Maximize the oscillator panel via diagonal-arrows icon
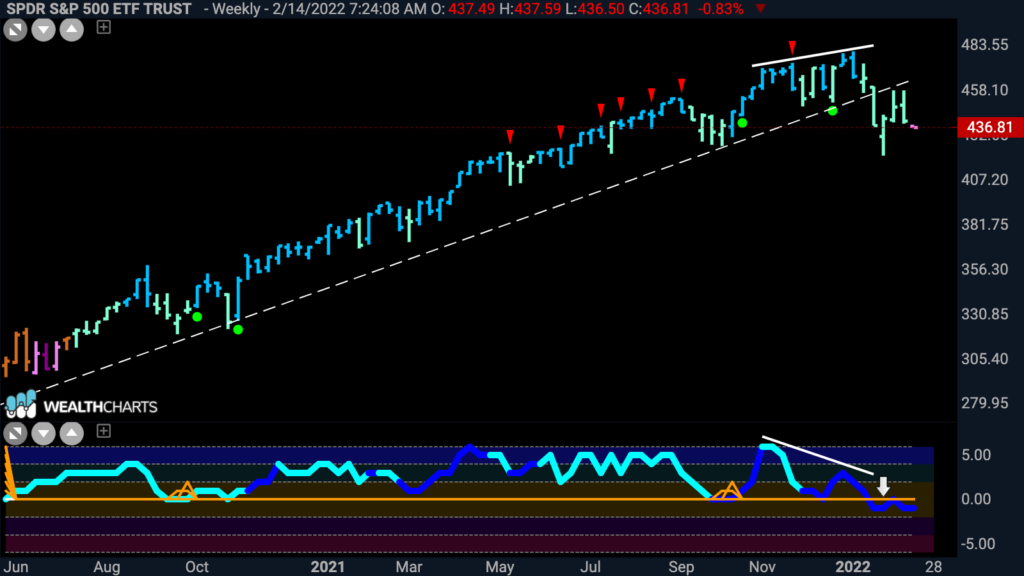The image size is (1024, 576). pyautogui.click(x=15, y=432)
